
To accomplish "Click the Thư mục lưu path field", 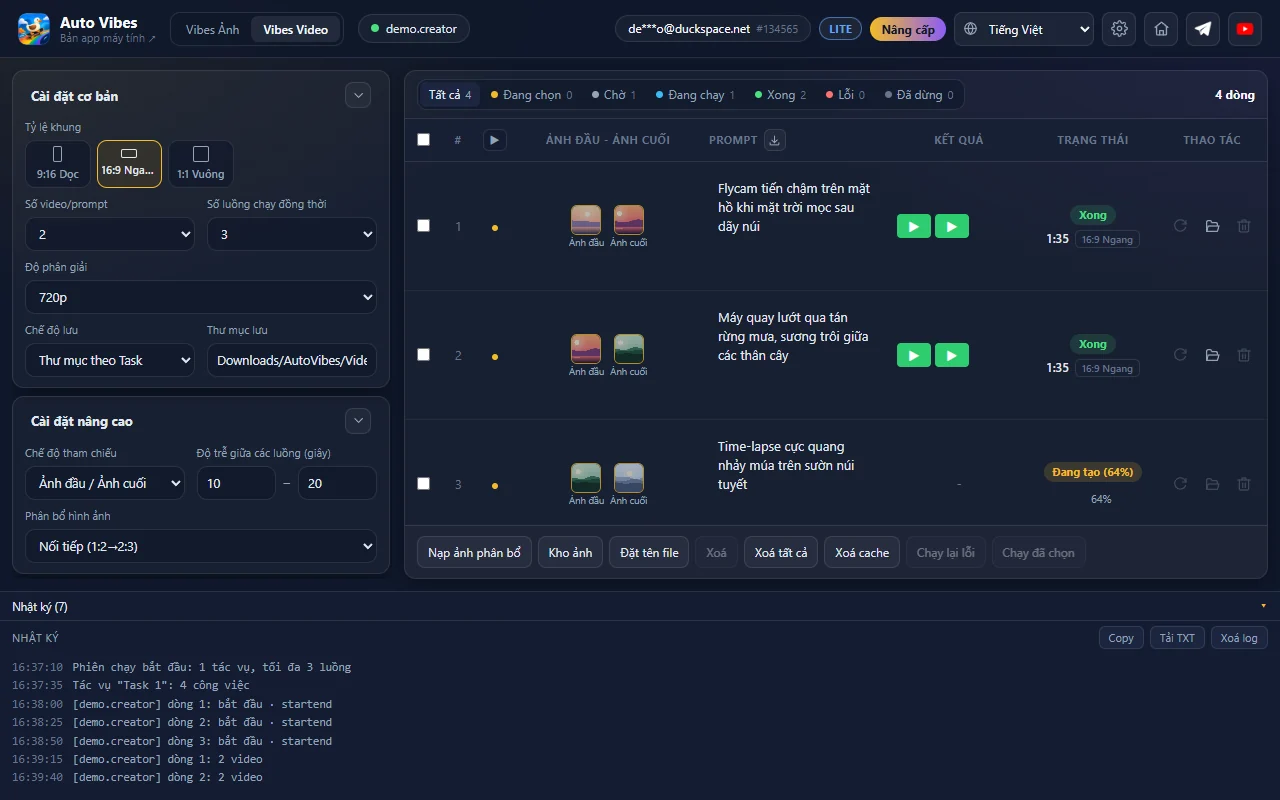I will pos(292,360).
